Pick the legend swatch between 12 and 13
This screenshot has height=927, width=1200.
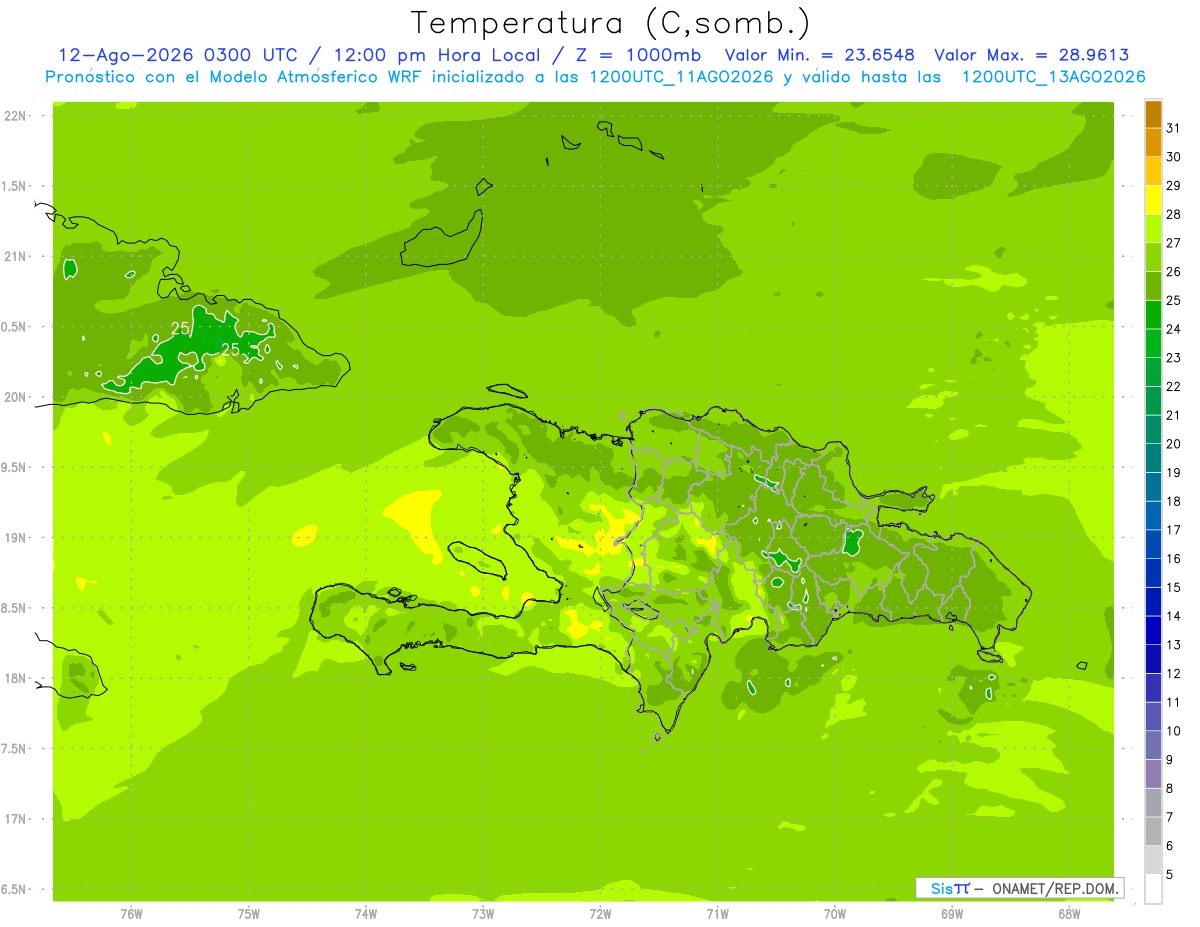pyautogui.click(x=1153, y=659)
